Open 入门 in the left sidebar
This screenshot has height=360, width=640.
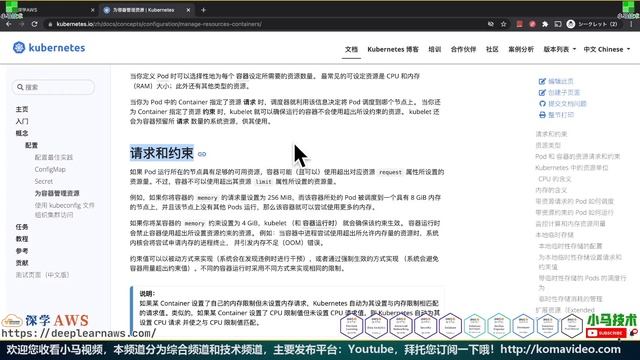coord(22,121)
